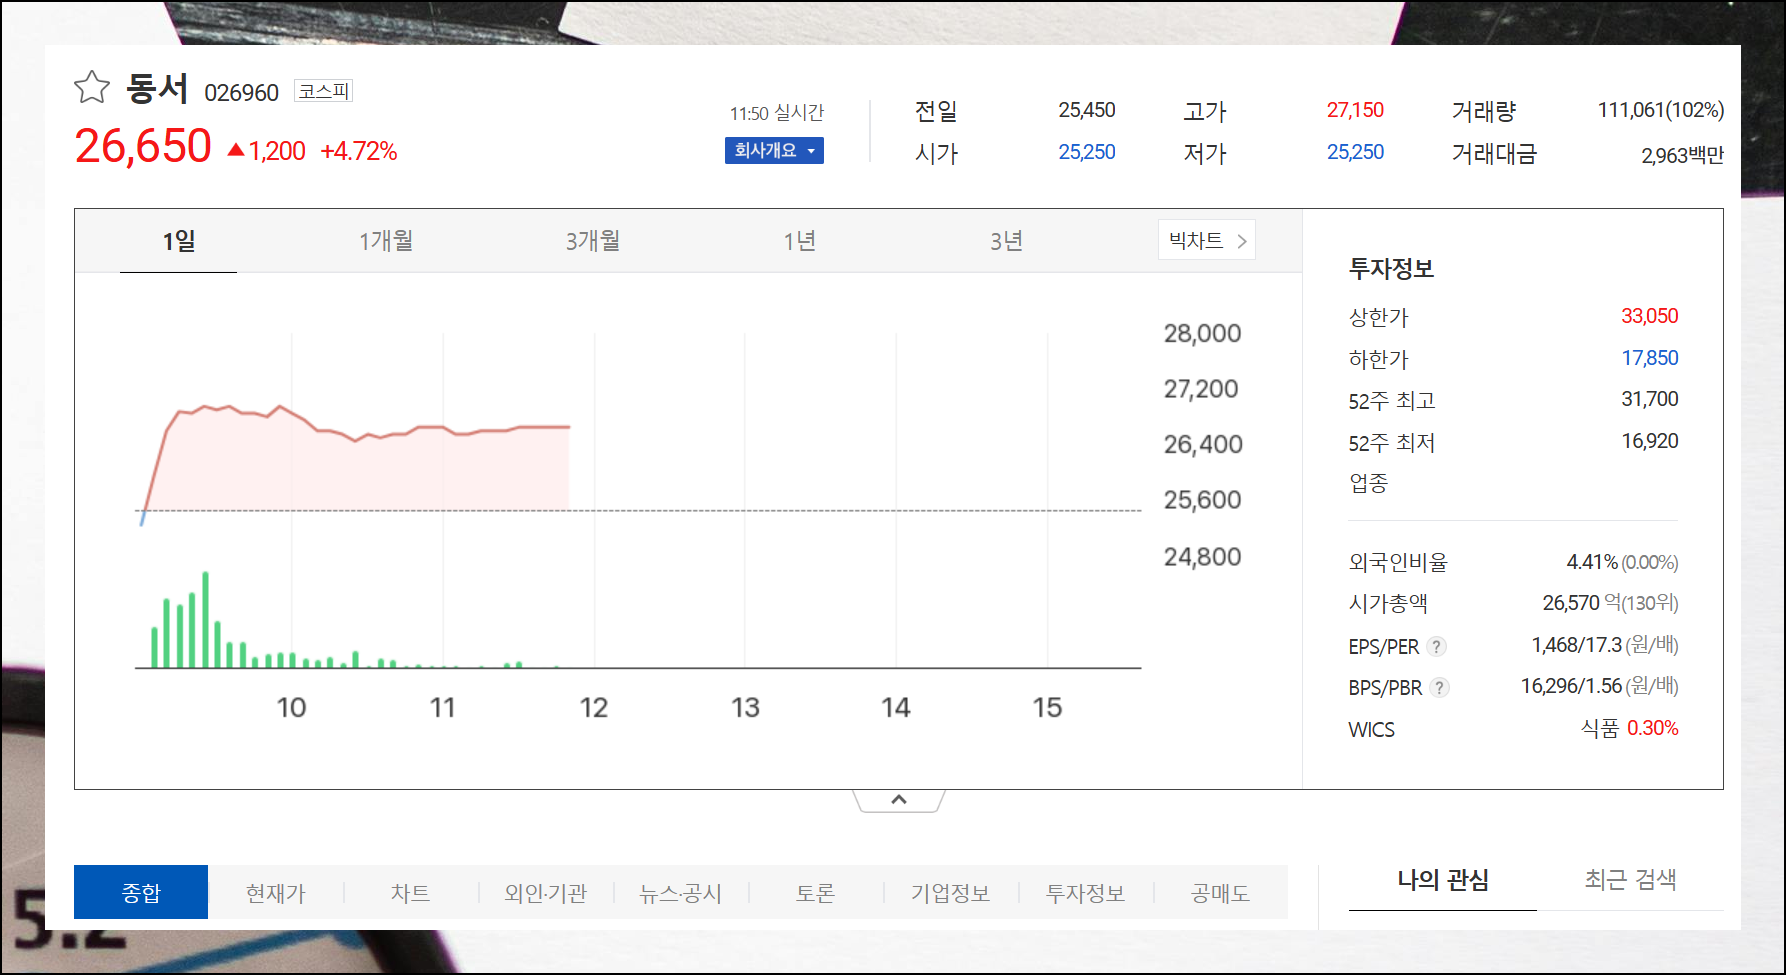This screenshot has height=975, width=1786.
Task: Click the 코스피 market badge
Action: [x=323, y=91]
